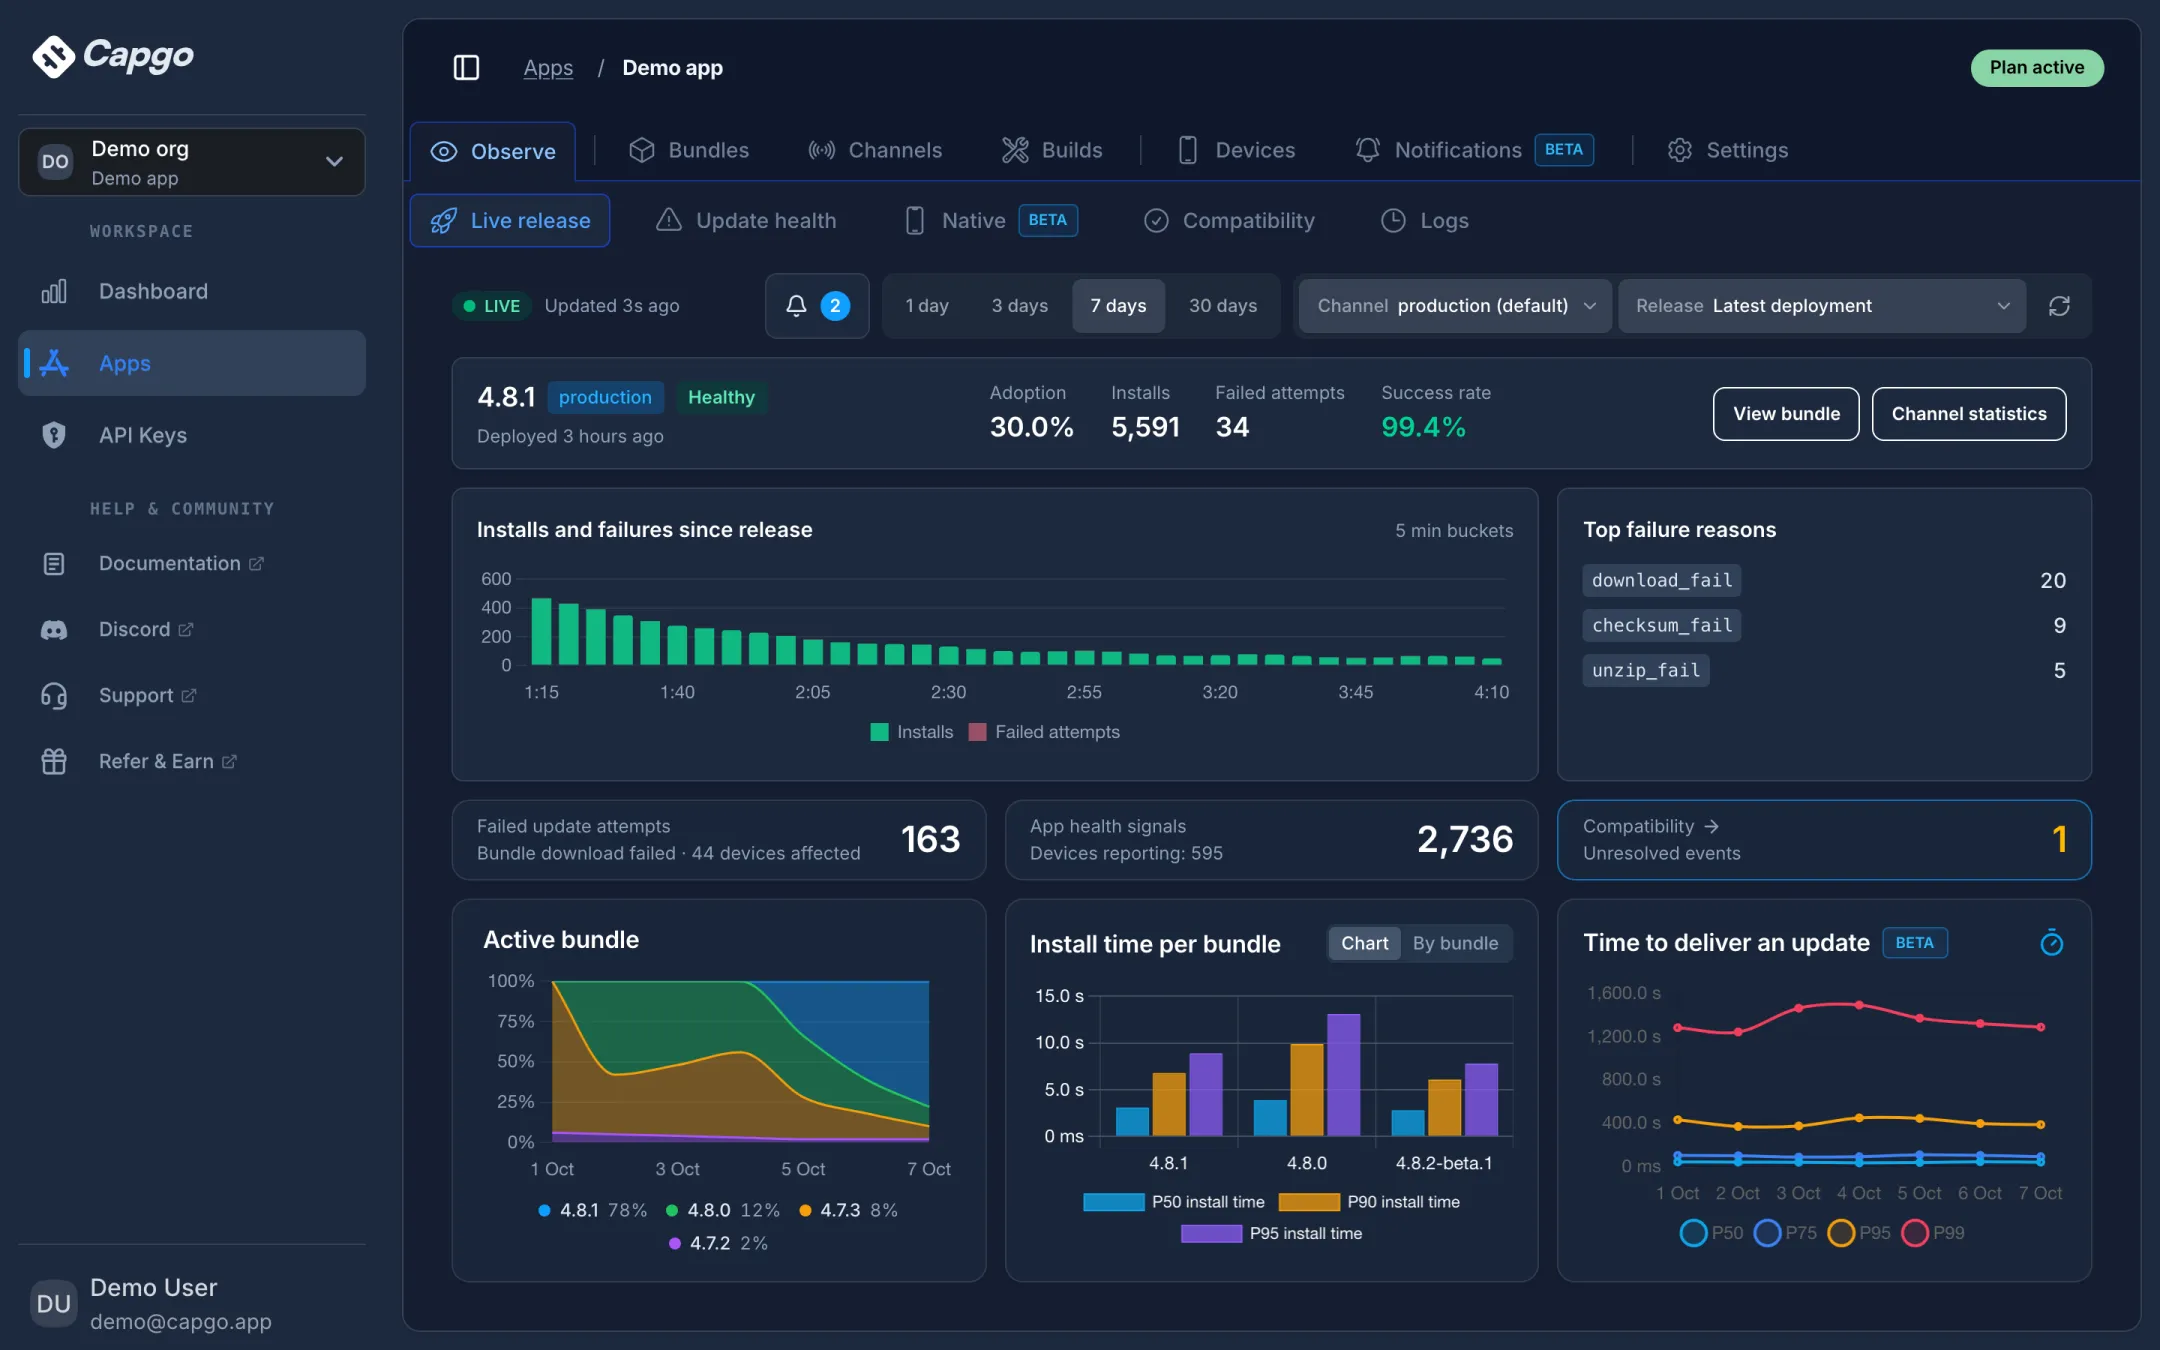The height and width of the screenshot is (1350, 2160).
Task: Click the Capgo logo
Action: tap(113, 56)
